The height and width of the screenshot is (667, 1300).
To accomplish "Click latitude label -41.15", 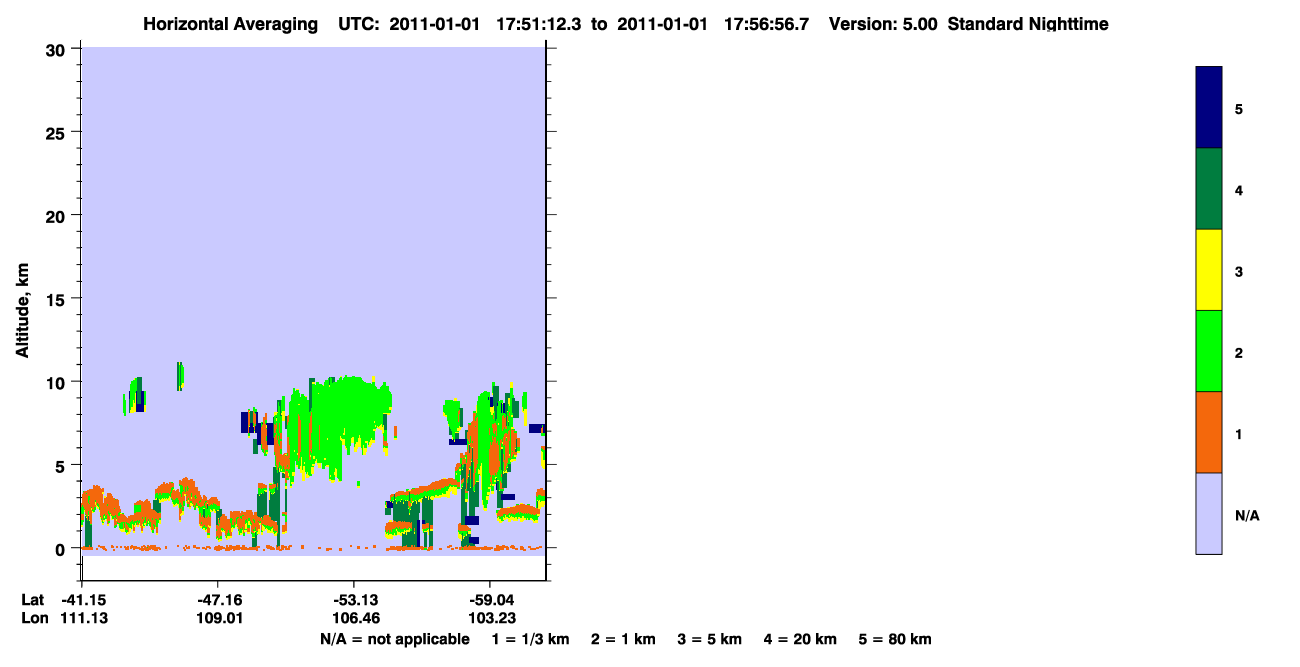I will pyautogui.click(x=85, y=600).
